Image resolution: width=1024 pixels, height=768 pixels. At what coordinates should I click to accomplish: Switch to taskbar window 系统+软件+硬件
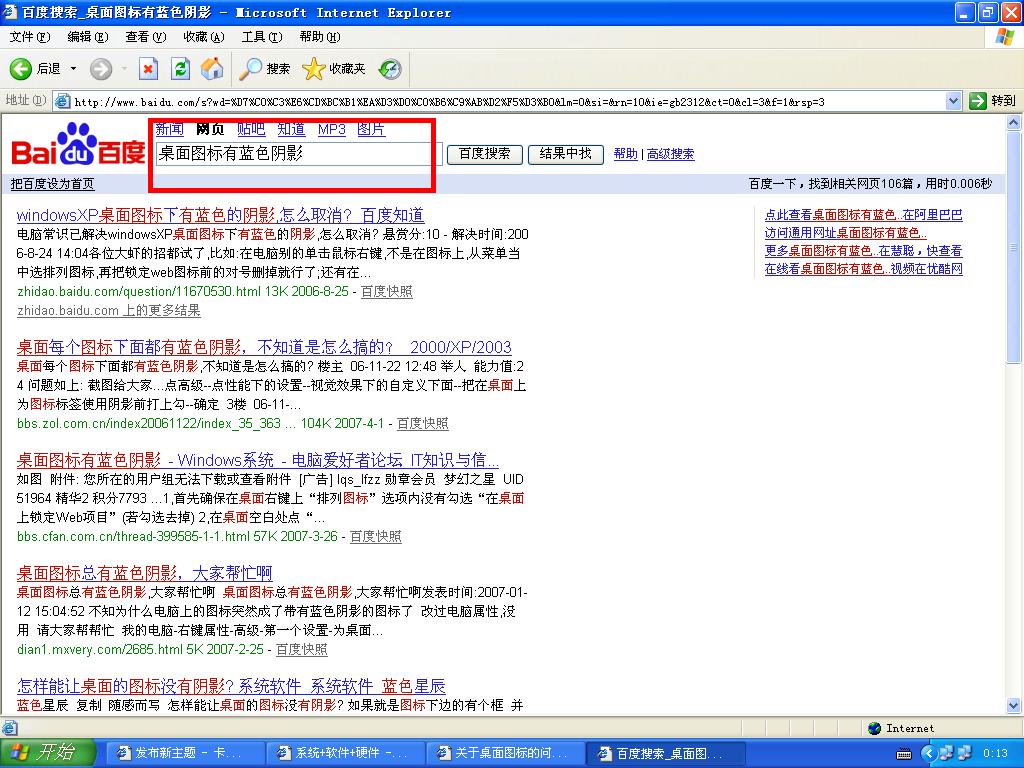click(344, 754)
